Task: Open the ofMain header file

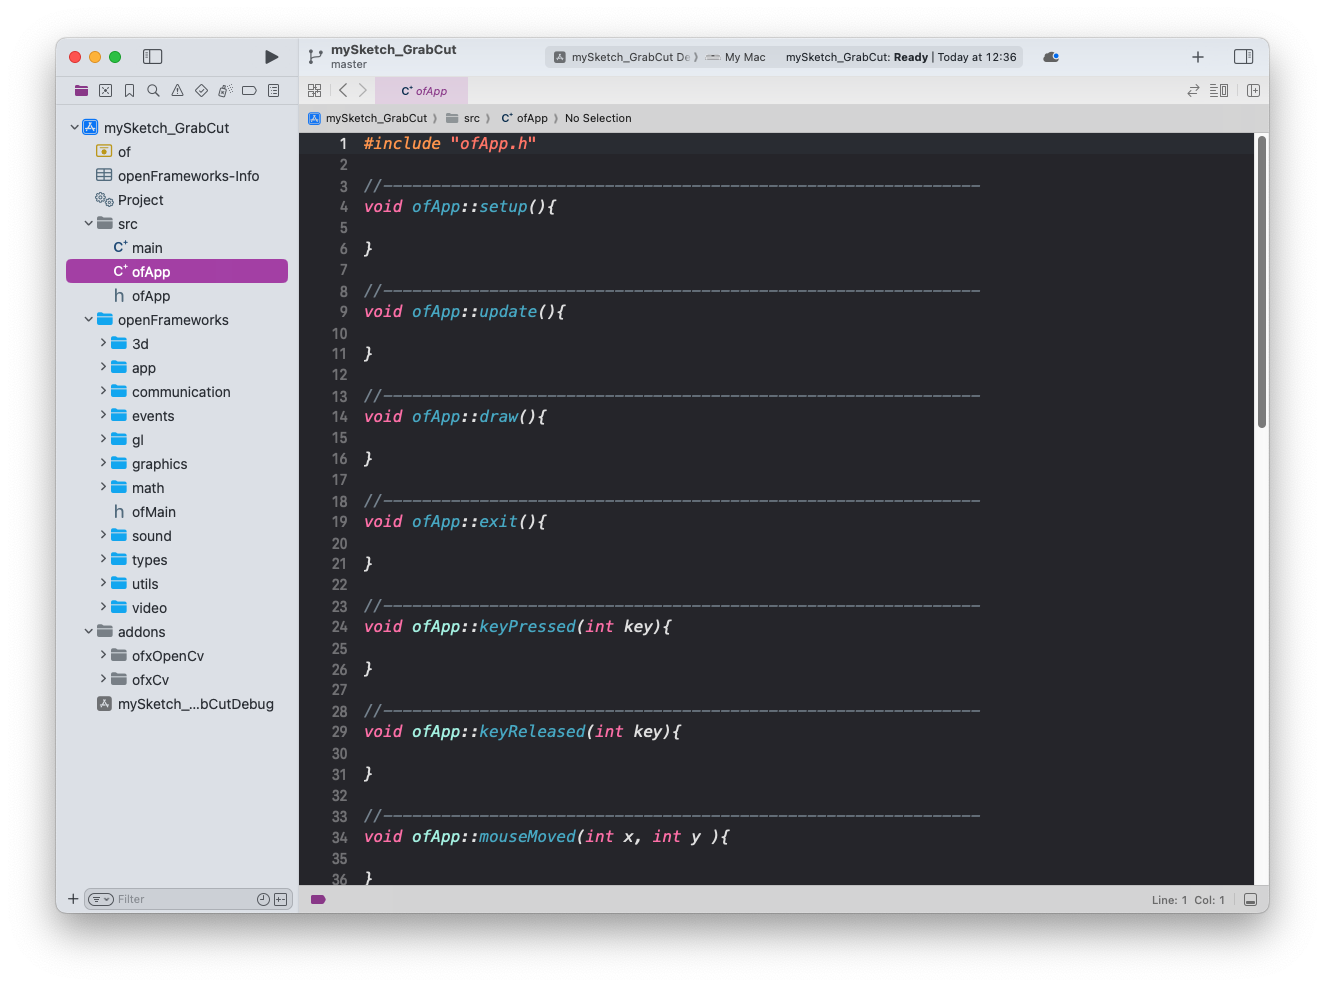Action: coord(144,512)
